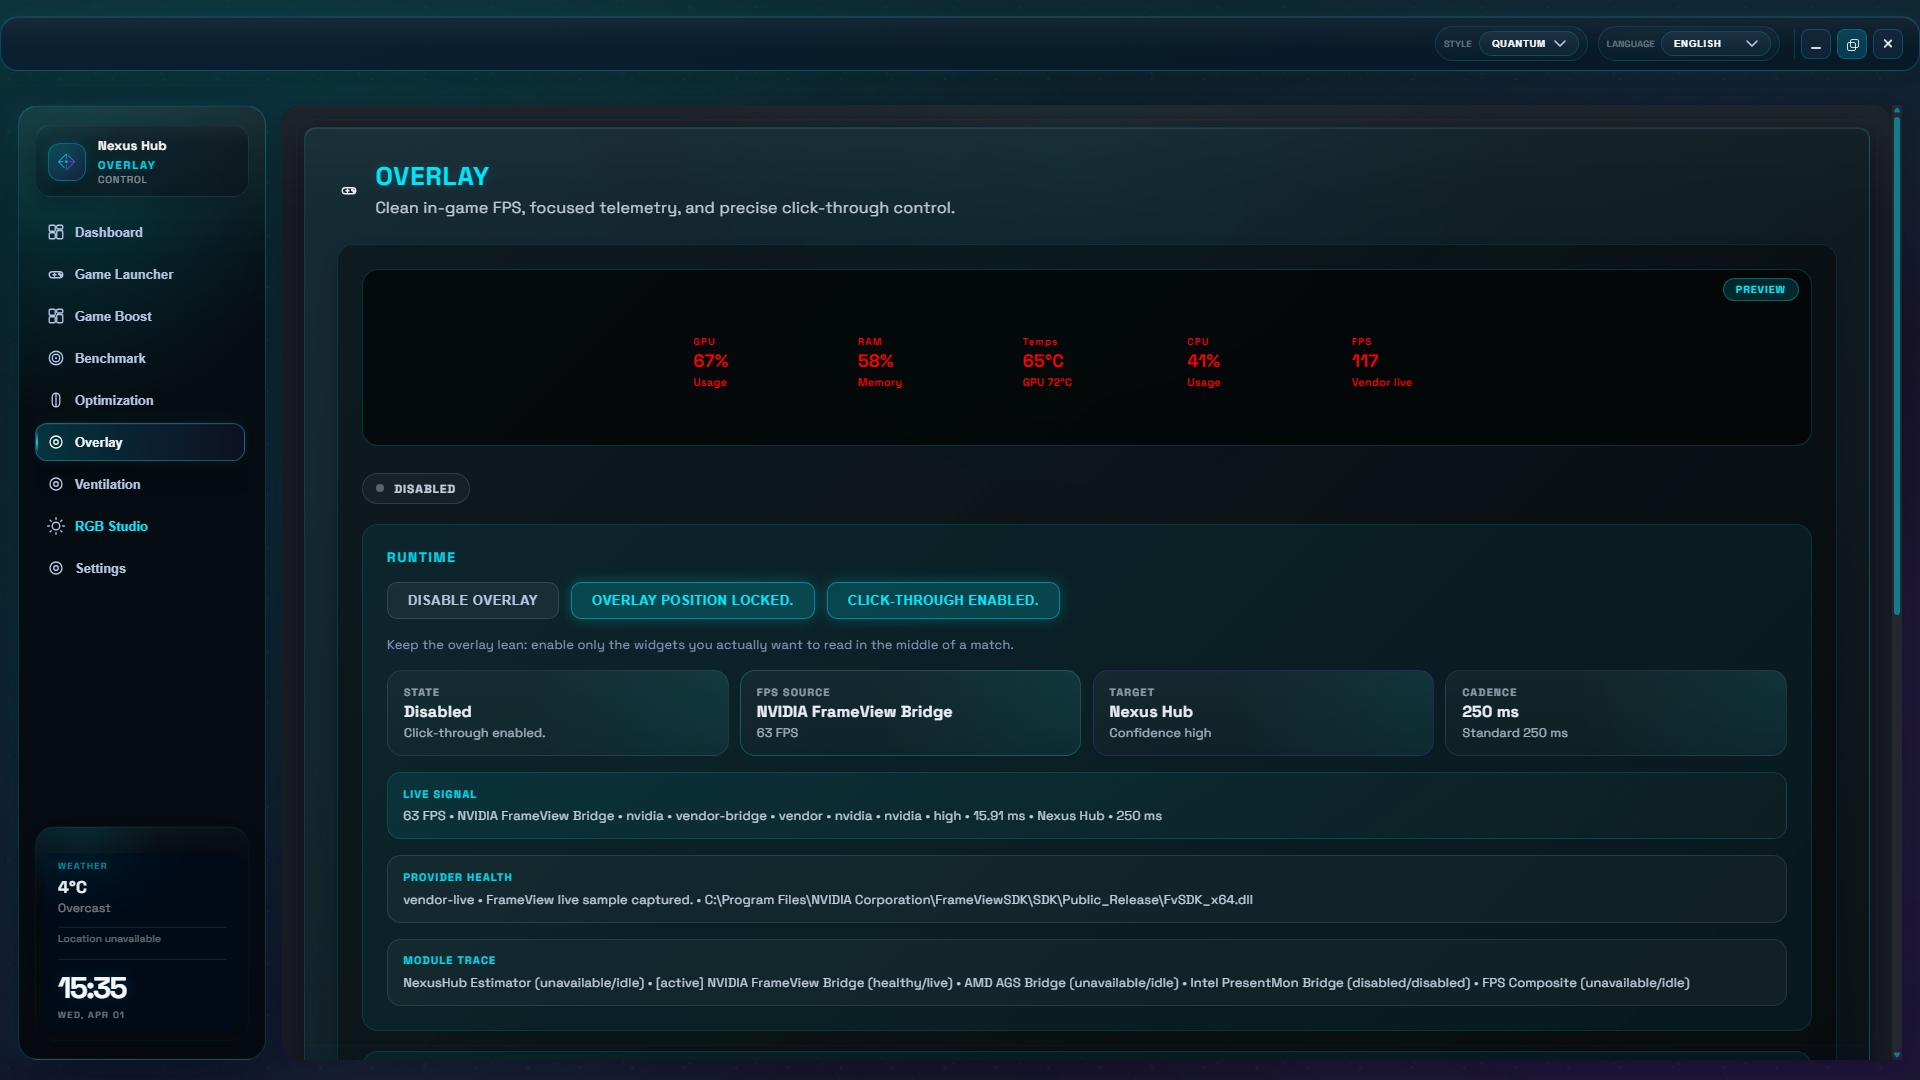This screenshot has width=1920, height=1080.
Task: Open the Ventilation menu item
Action: tap(107, 484)
